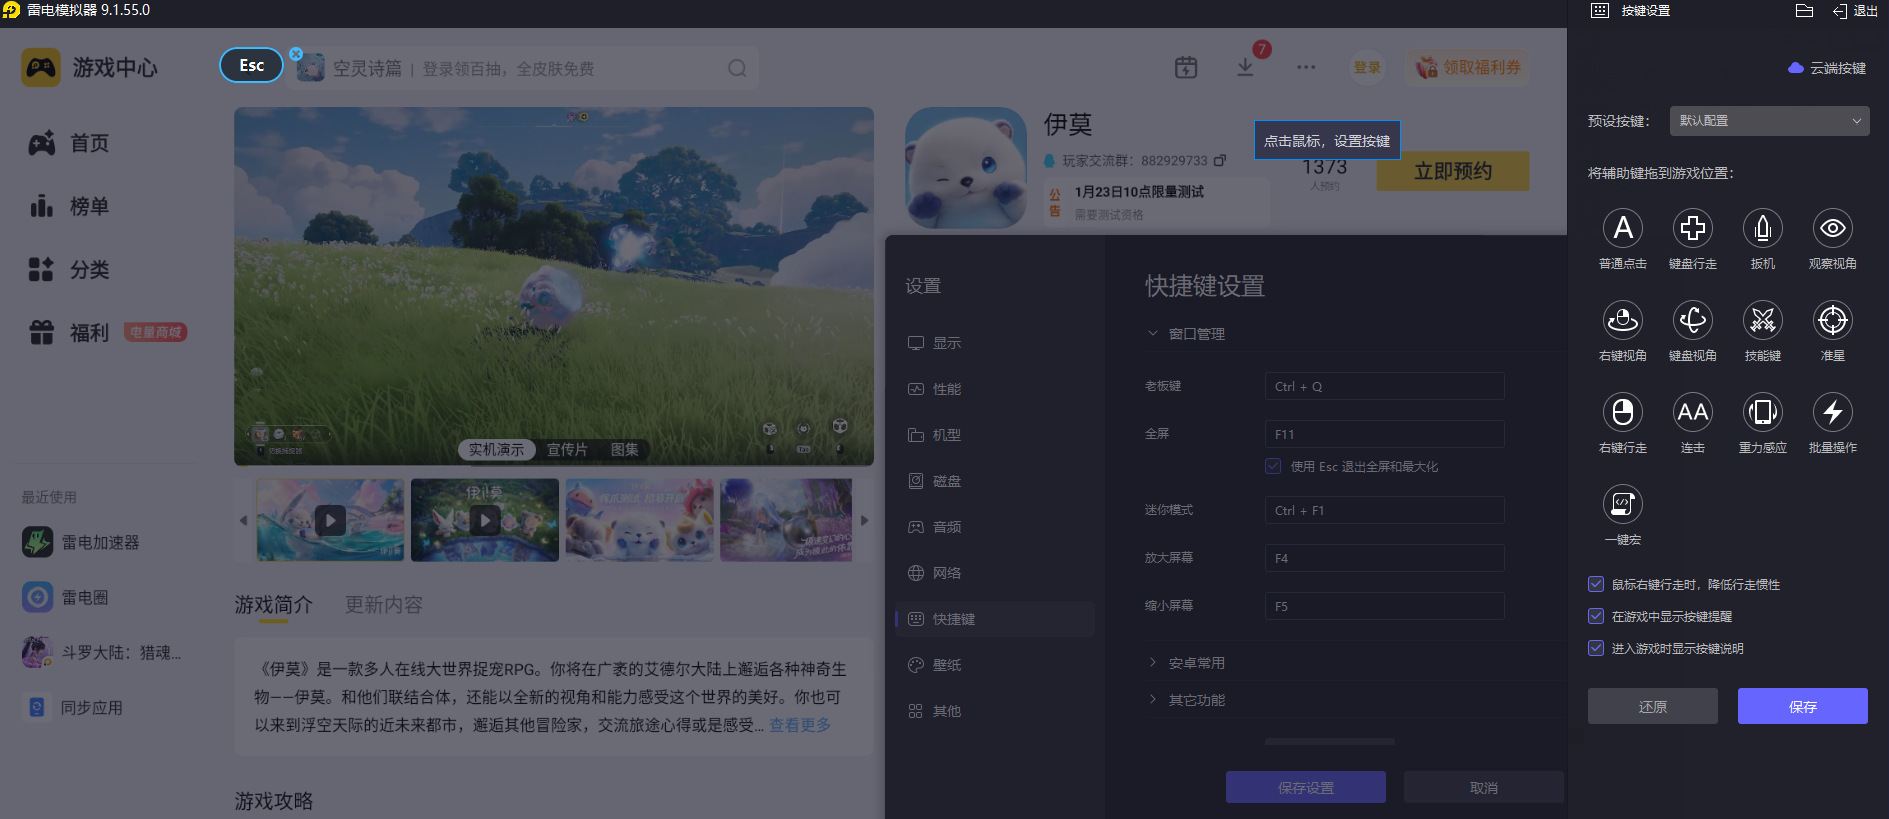The width and height of the screenshot is (1889, 819).
Task: Click 云端按键 cloud keys link
Action: 1827,68
